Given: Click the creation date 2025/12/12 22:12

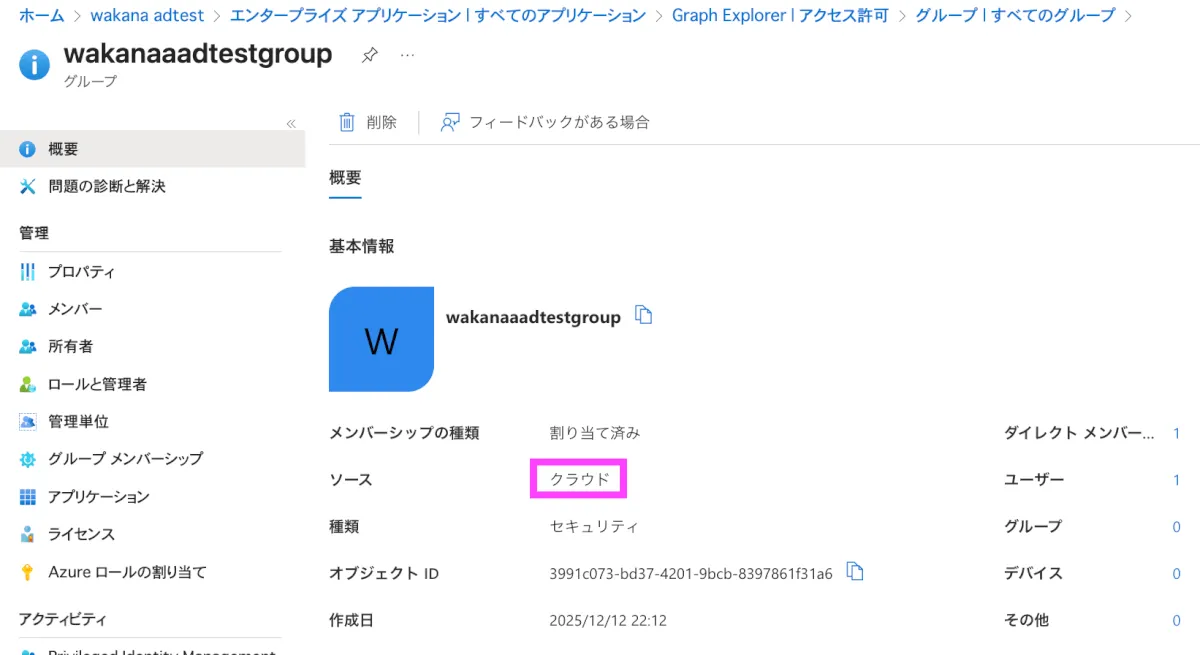Looking at the screenshot, I should pyautogui.click(x=608, y=620).
